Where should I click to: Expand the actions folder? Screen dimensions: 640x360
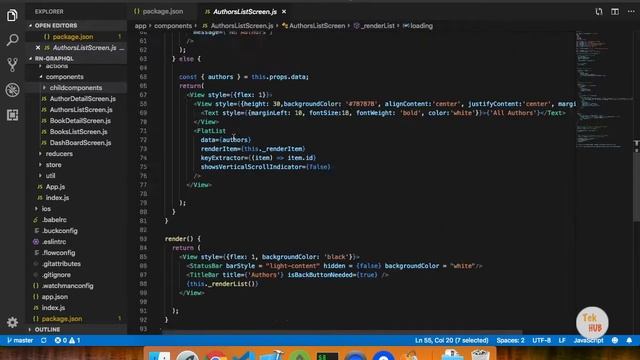[x=57, y=67]
